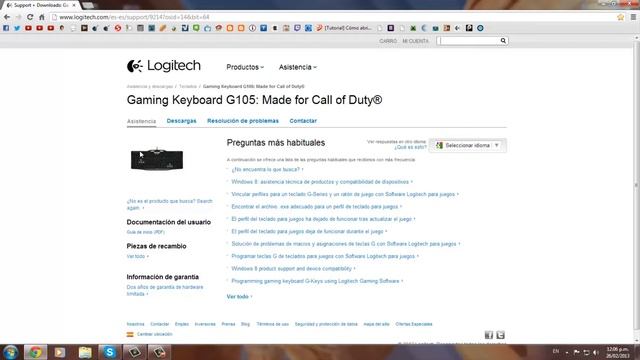Open the green X bookmark icon

[413, 28]
